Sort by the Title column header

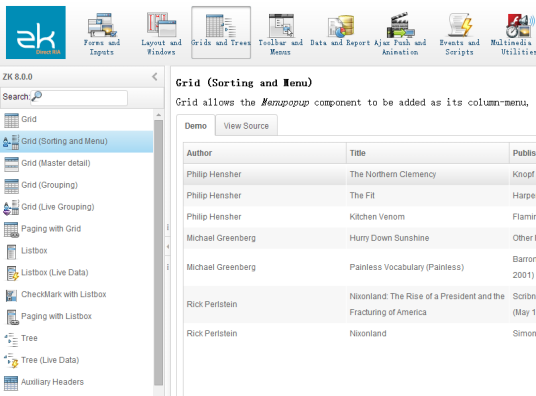pos(428,153)
